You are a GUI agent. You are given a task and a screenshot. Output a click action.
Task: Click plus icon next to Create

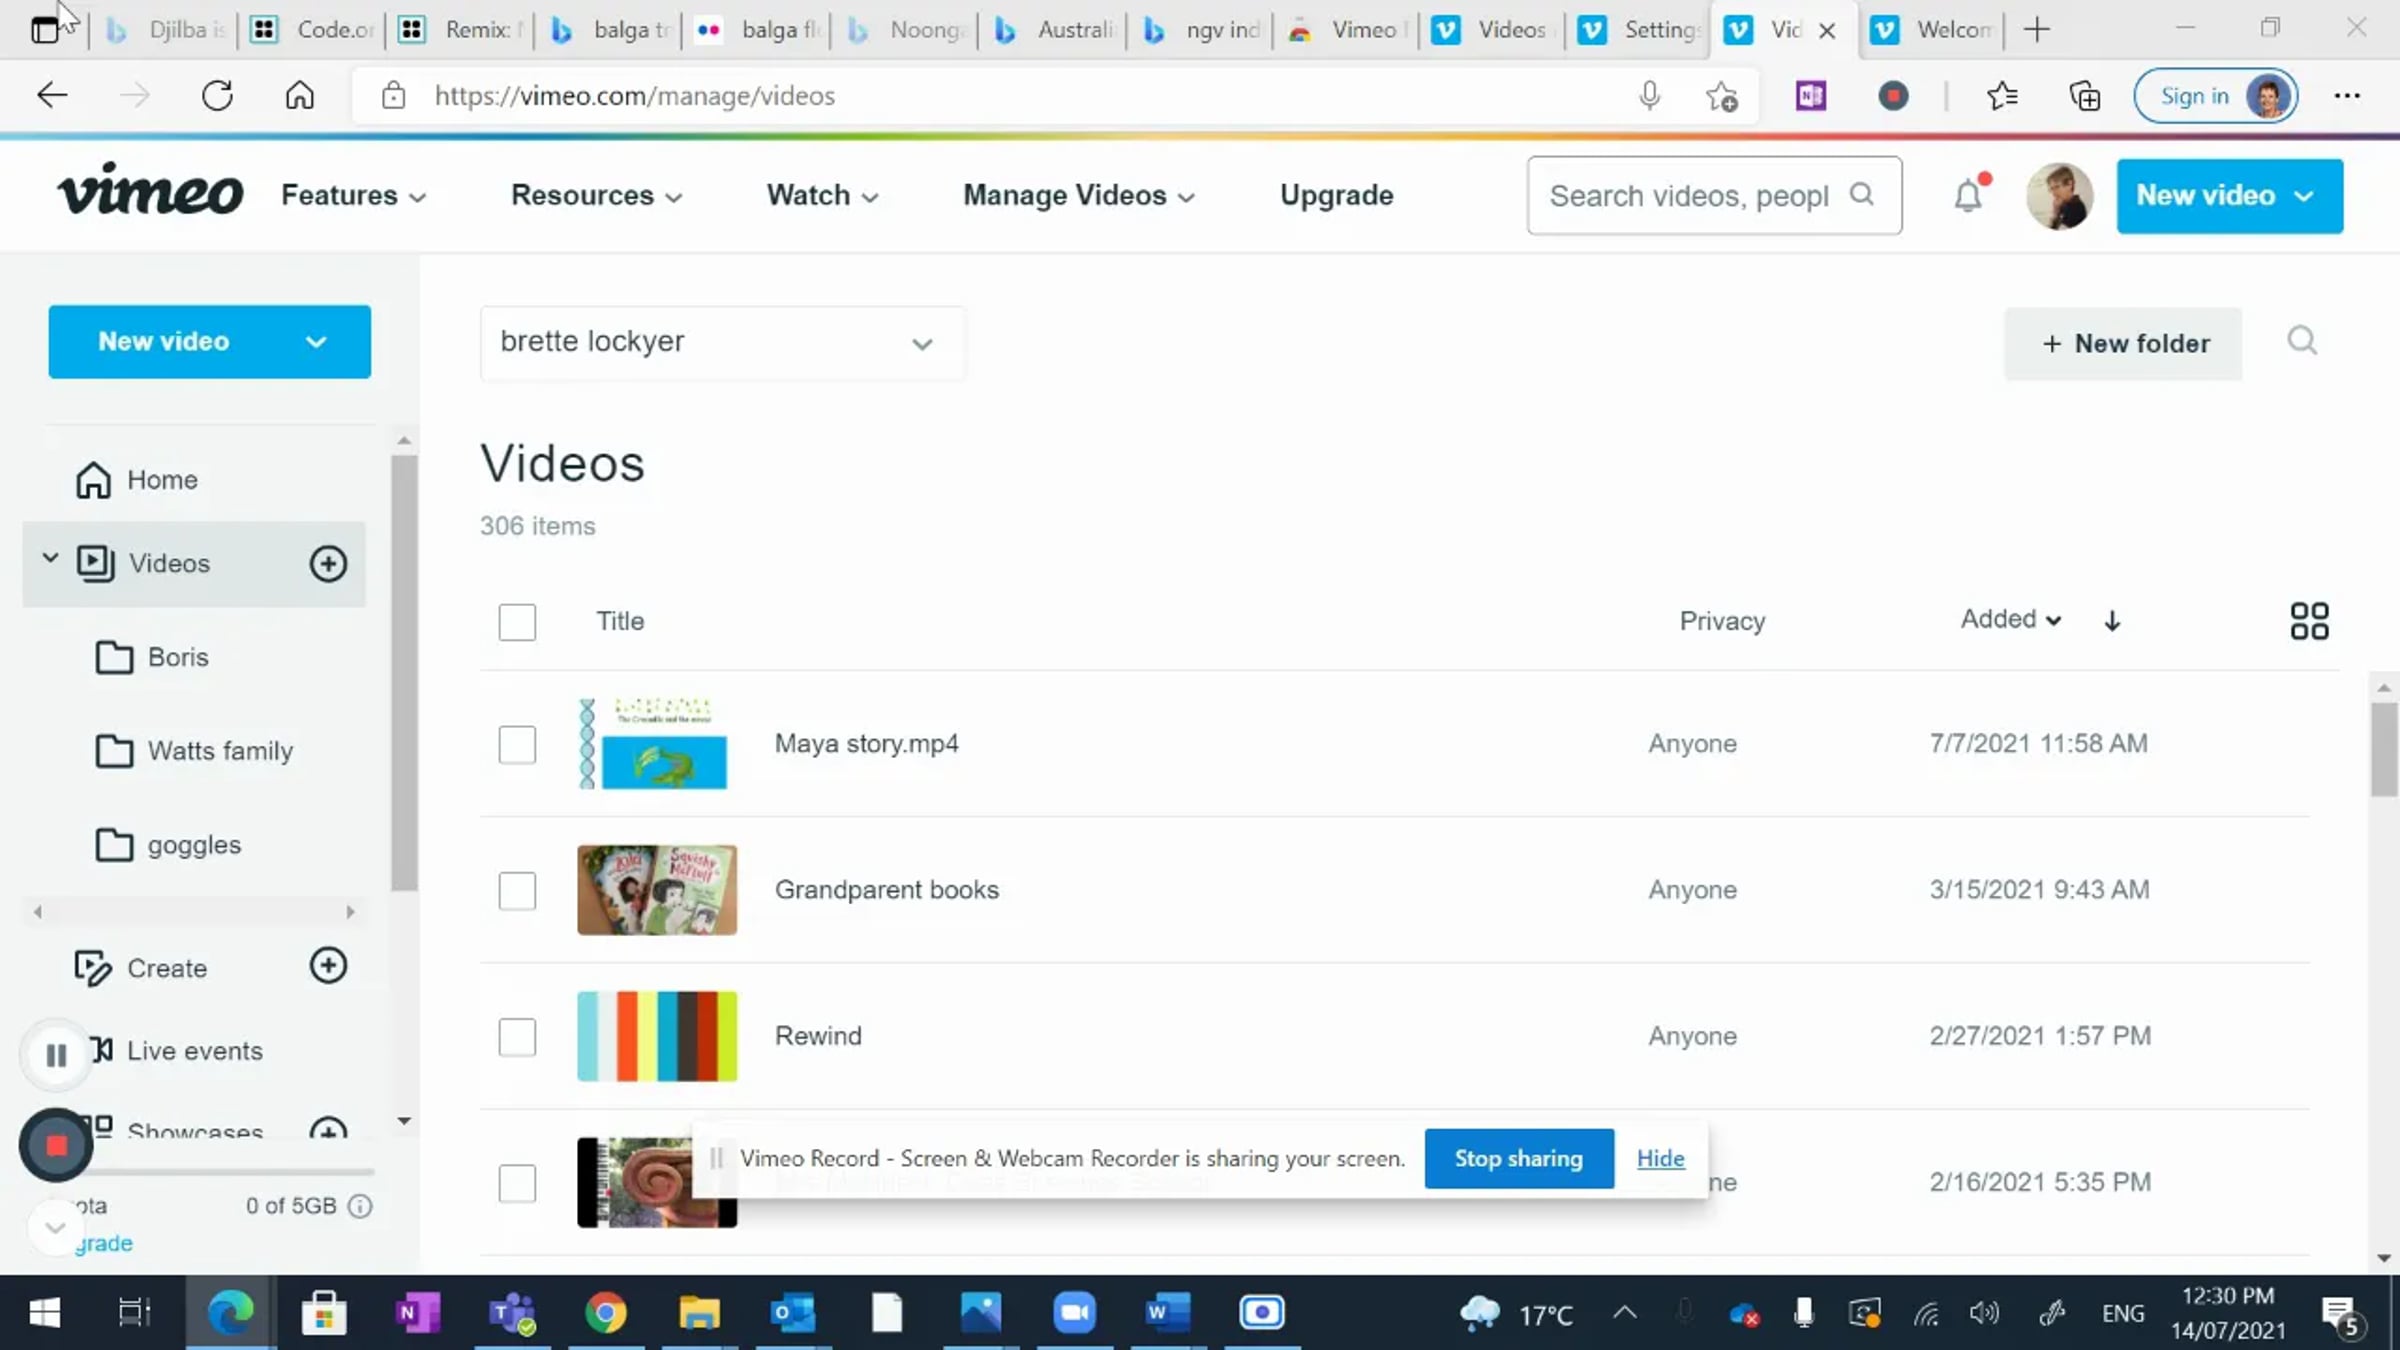(328, 966)
